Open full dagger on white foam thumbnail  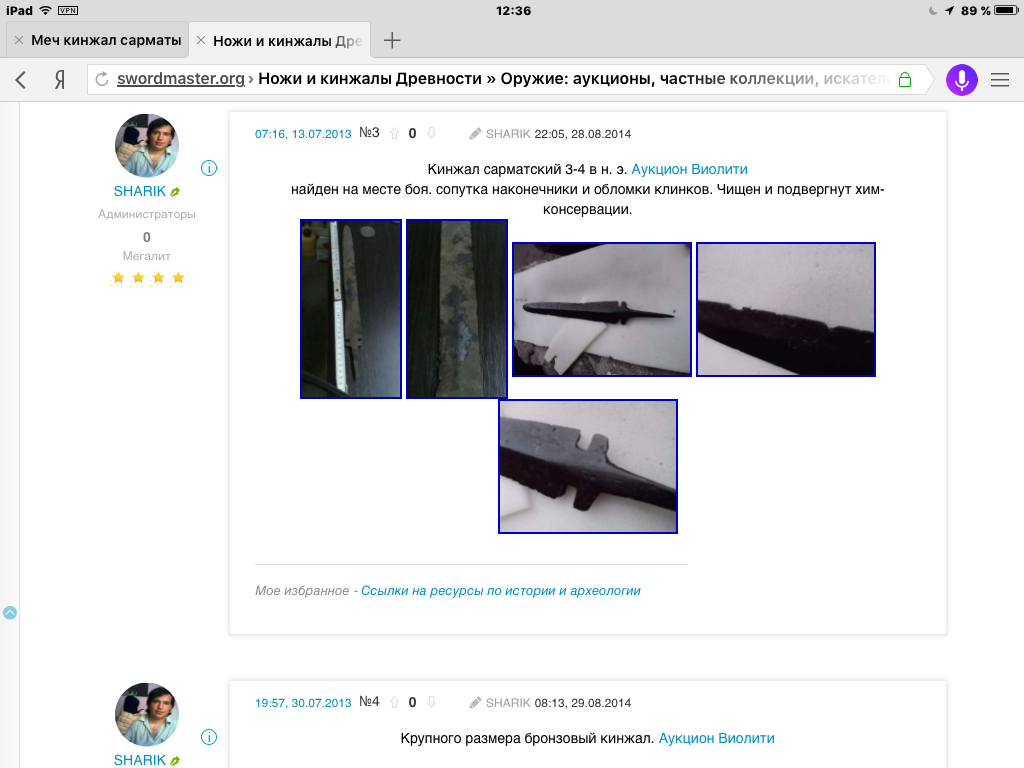pos(601,309)
